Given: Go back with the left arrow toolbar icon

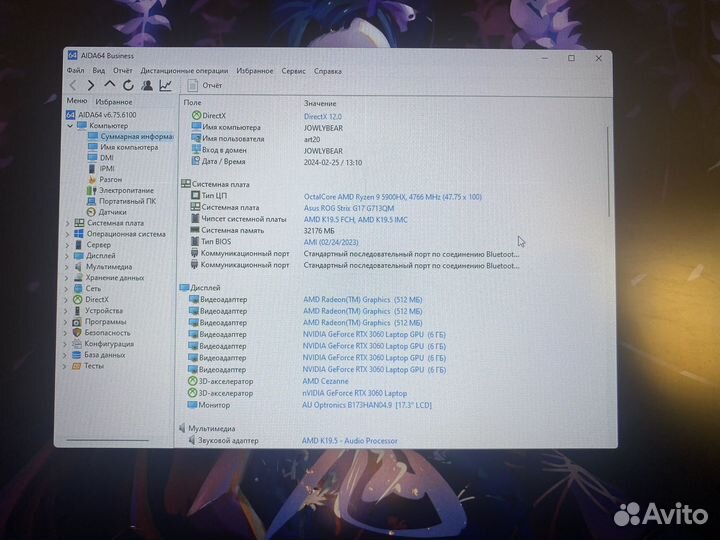Looking at the screenshot, I should click(x=73, y=85).
